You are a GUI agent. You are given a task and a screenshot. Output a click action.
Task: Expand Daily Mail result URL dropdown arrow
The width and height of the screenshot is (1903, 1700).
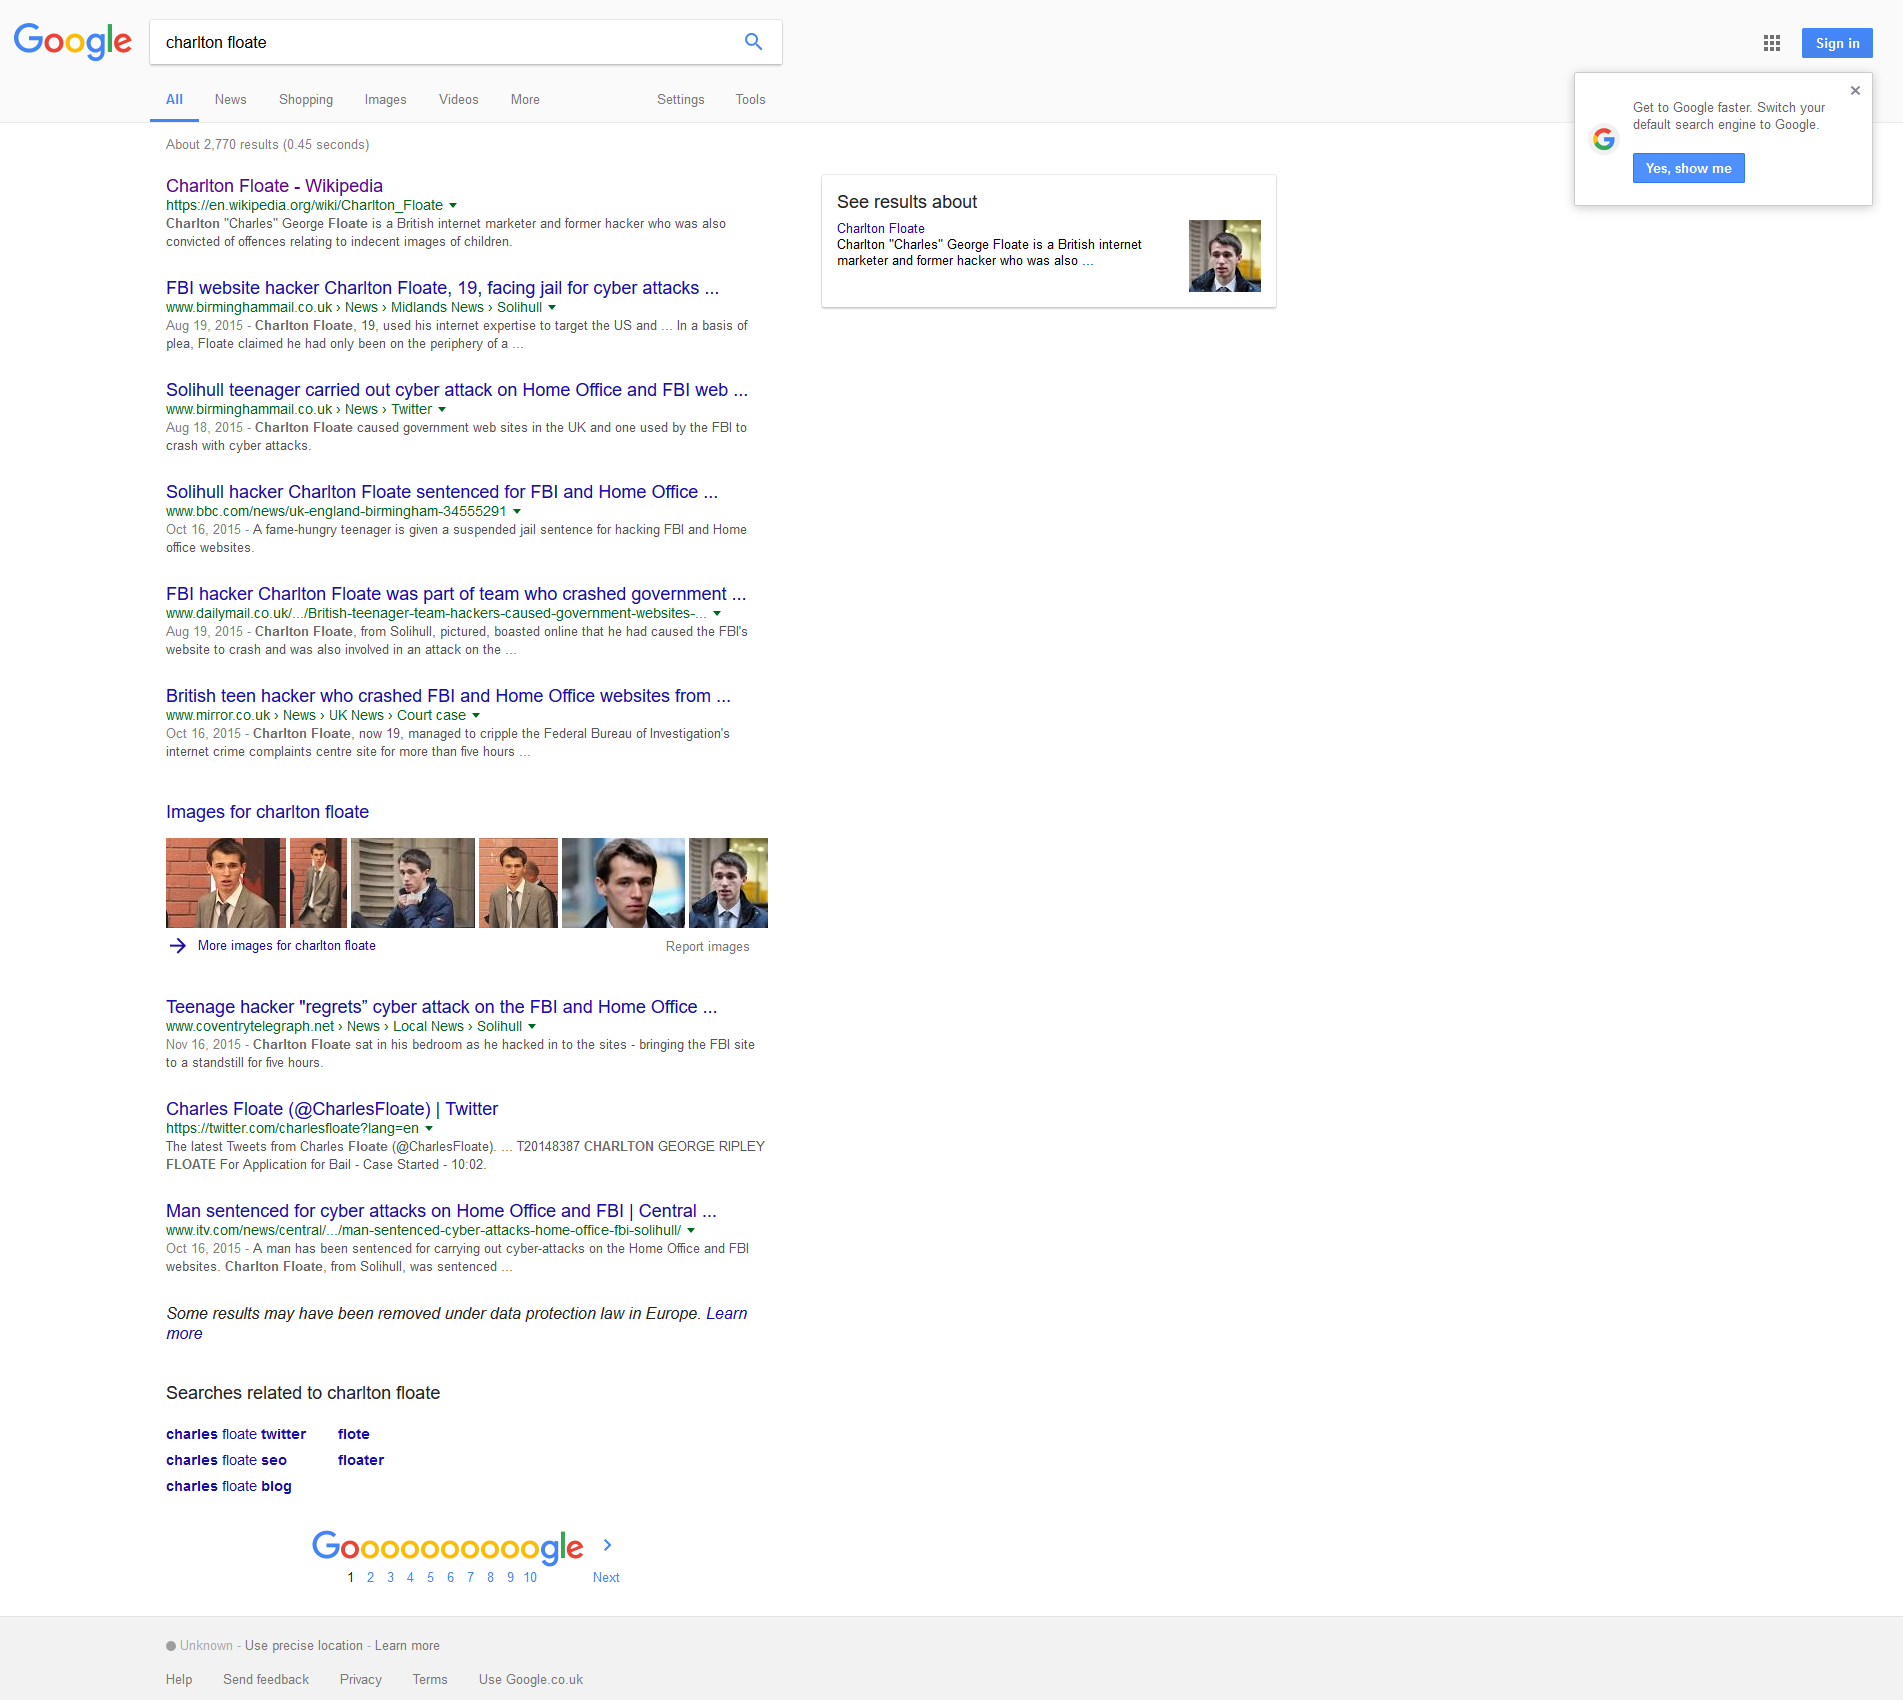click(x=717, y=614)
